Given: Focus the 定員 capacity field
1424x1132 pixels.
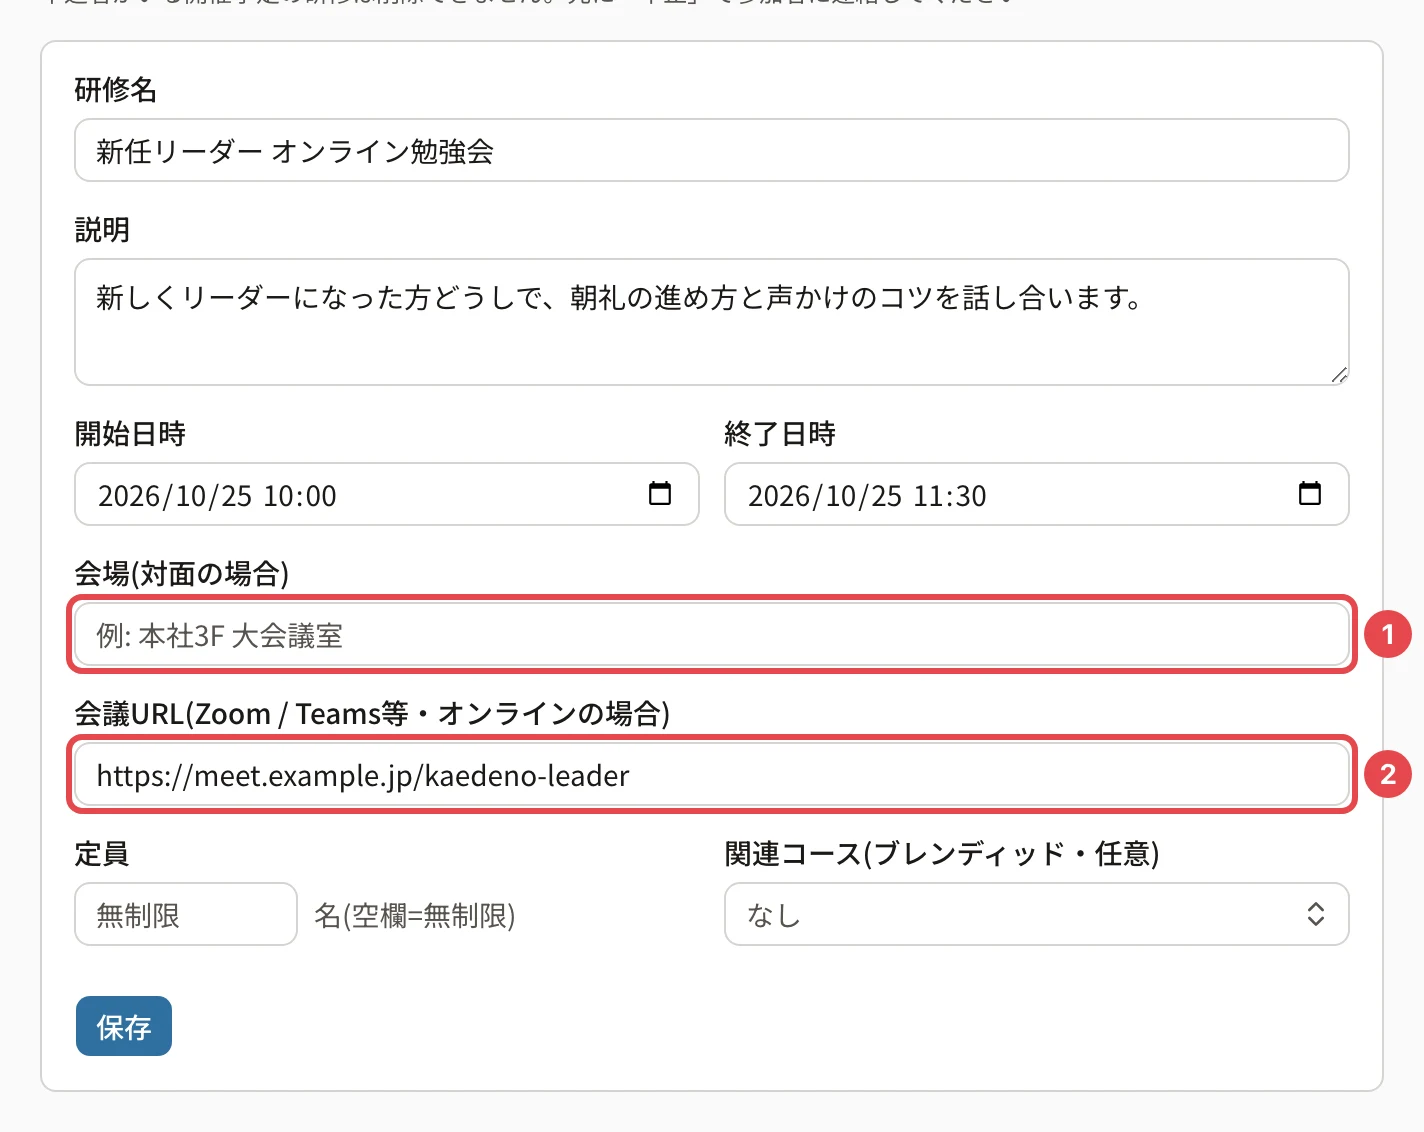Looking at the screenshot, I should tap(186, 914).
